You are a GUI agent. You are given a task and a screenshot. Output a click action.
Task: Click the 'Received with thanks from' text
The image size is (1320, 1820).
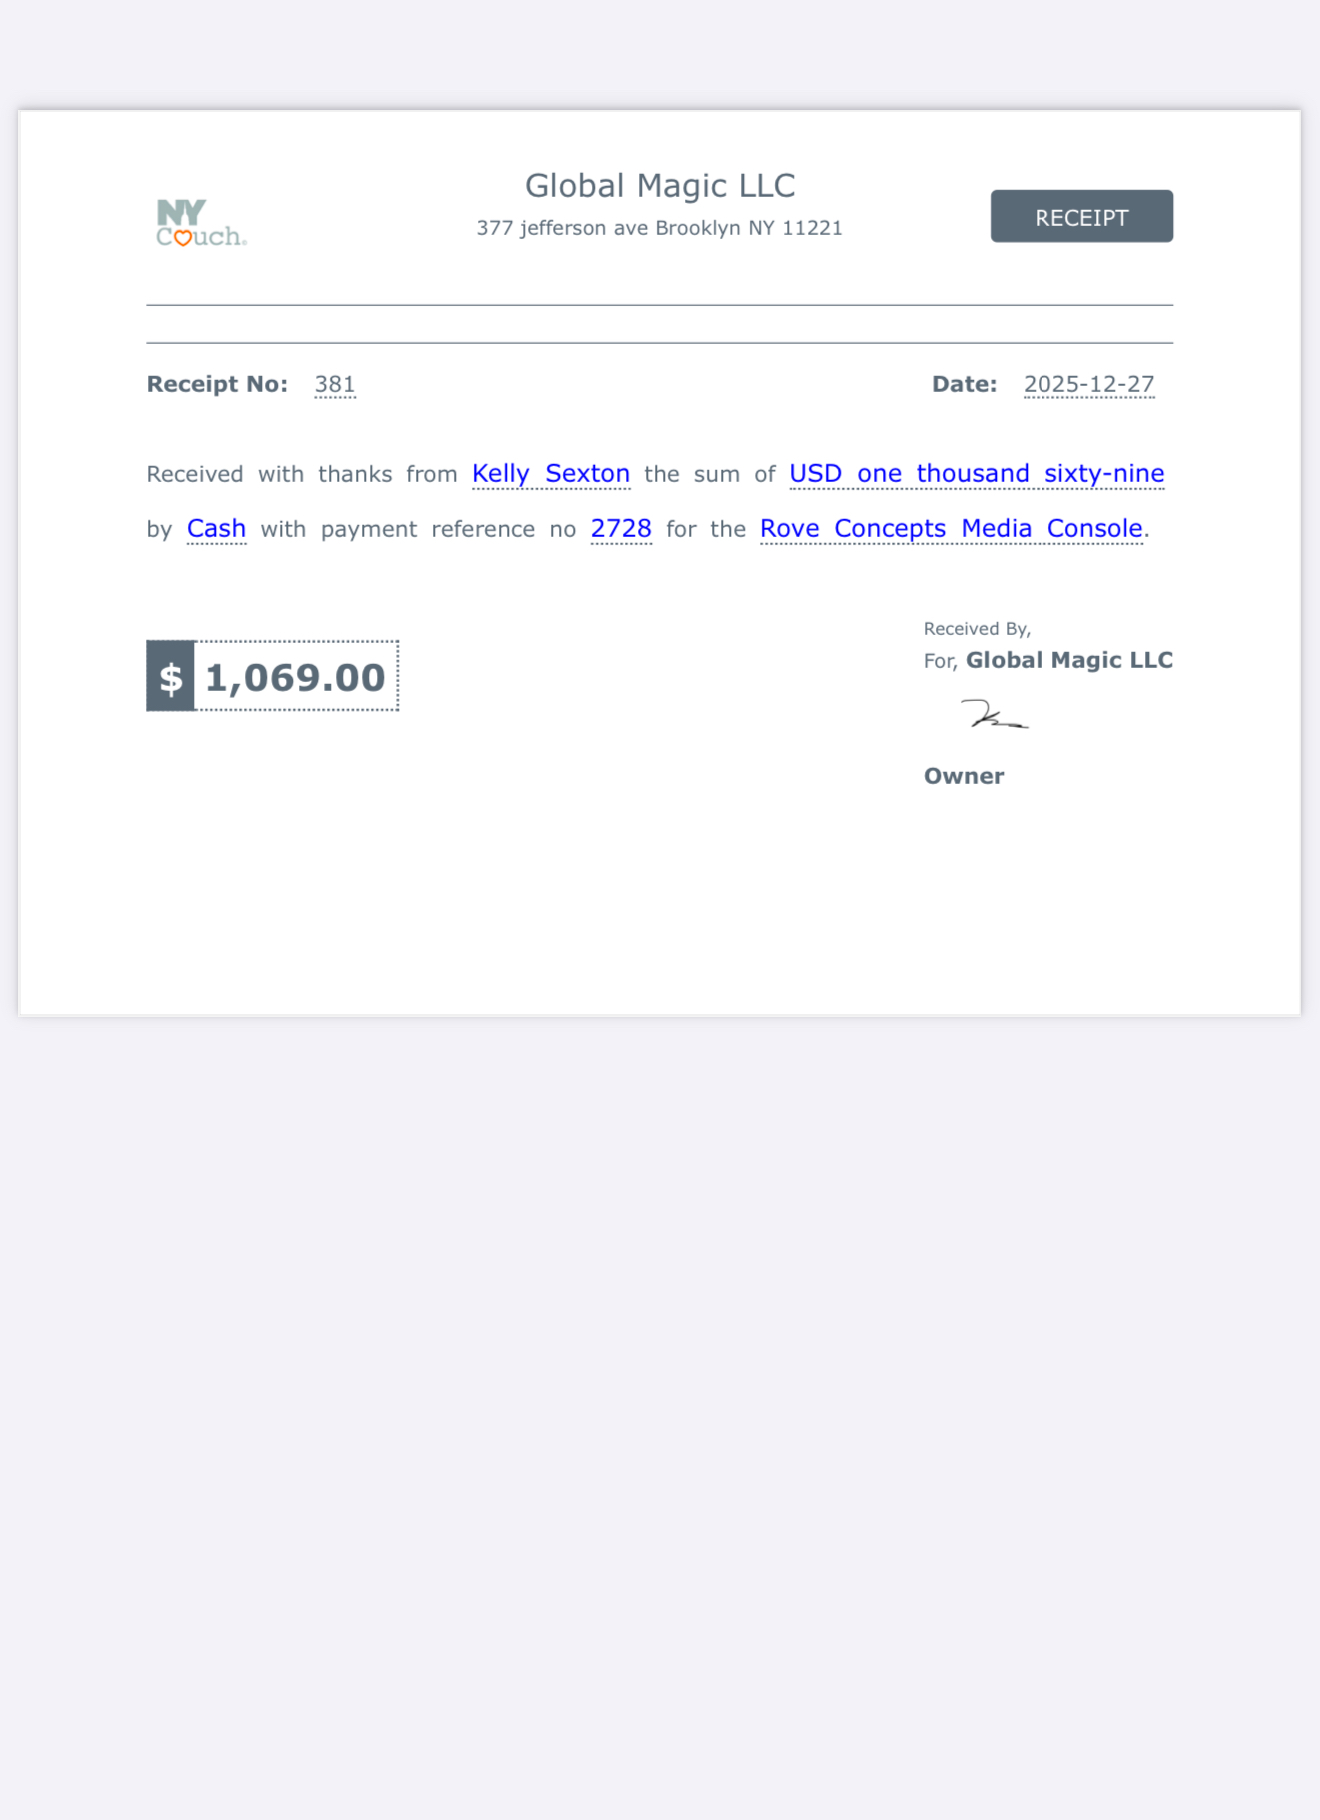[301, 474]
